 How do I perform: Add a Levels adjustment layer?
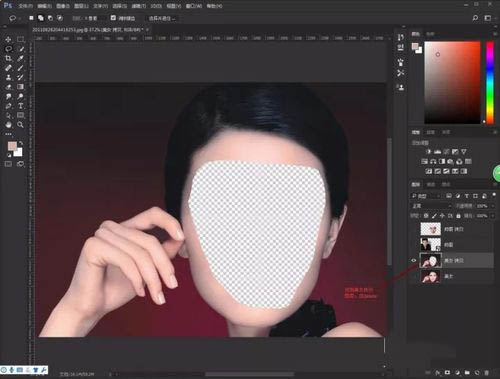[x=438, y=152]
